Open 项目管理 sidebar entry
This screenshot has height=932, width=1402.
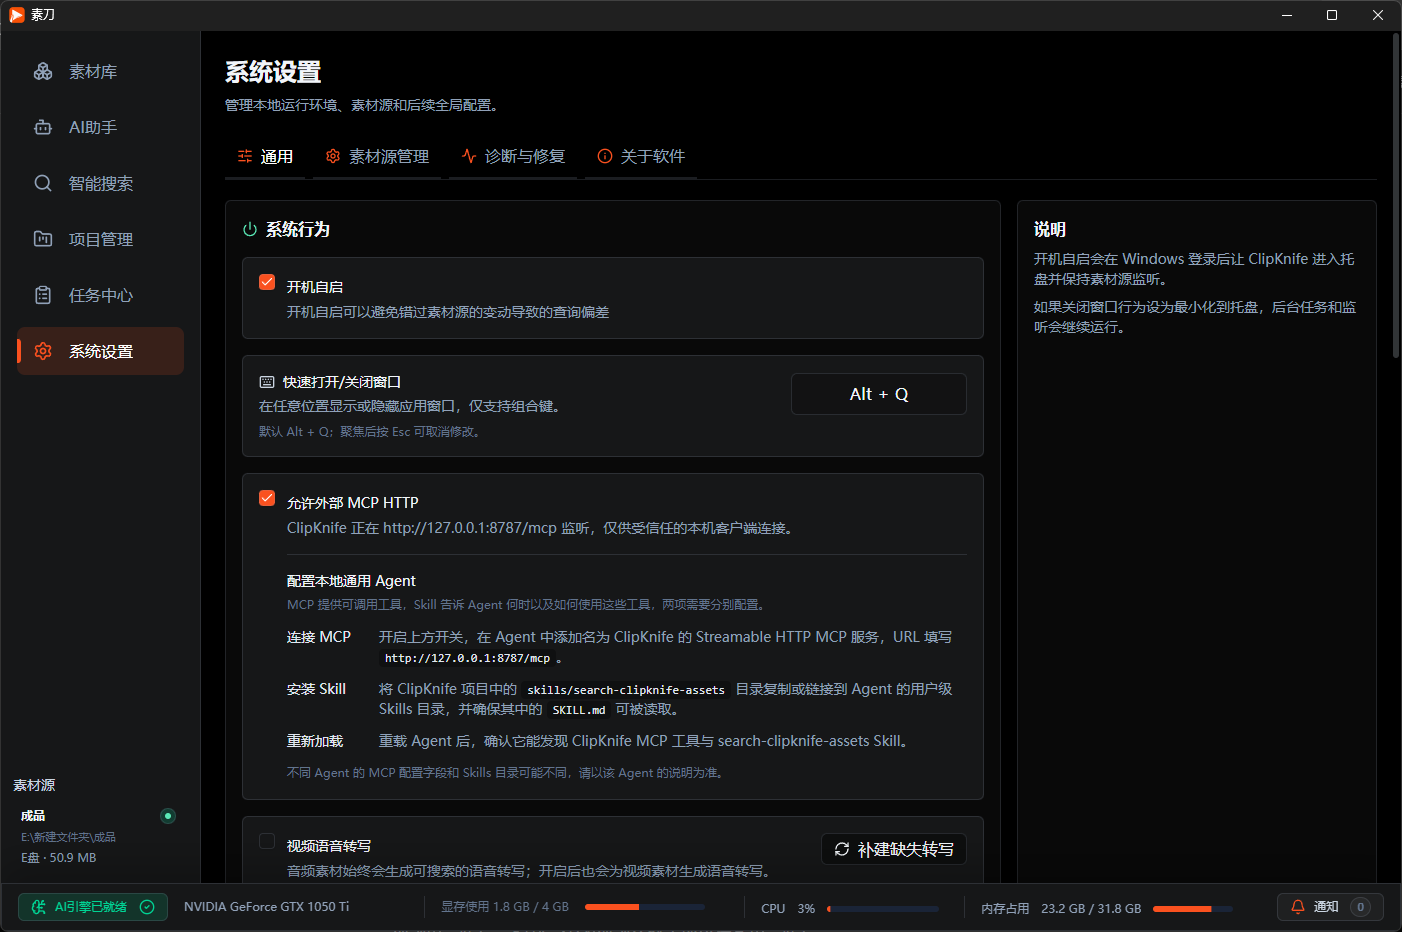point(100,240)
